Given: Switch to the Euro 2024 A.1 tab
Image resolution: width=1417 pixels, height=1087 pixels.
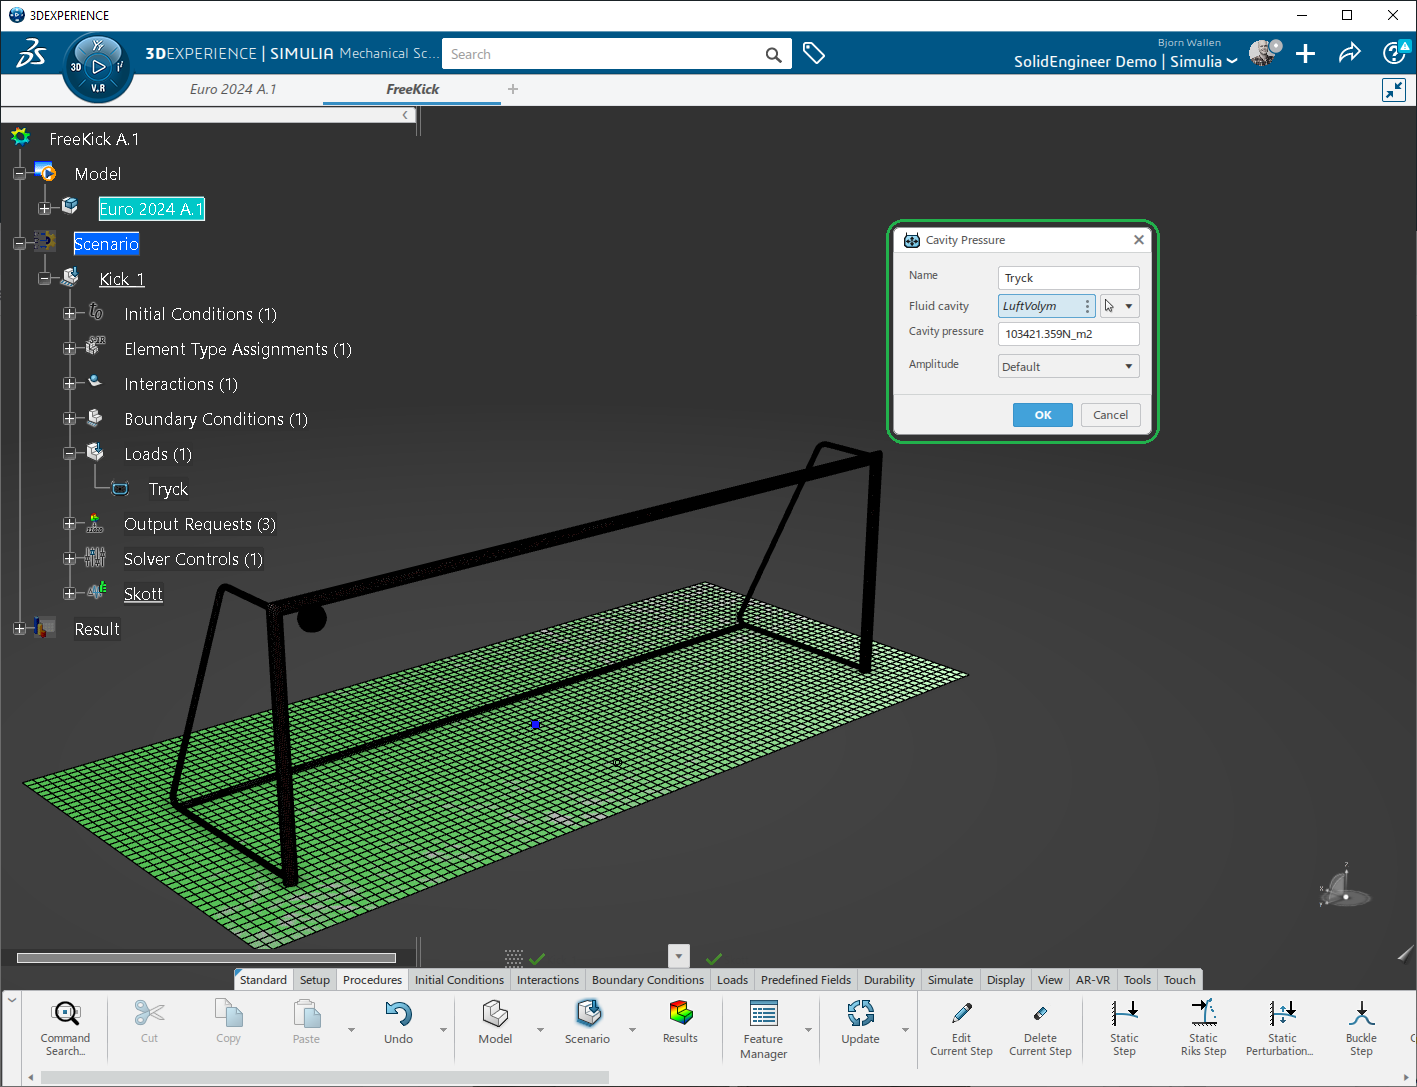Looking at the screenshot, I should tap(233, 89).
